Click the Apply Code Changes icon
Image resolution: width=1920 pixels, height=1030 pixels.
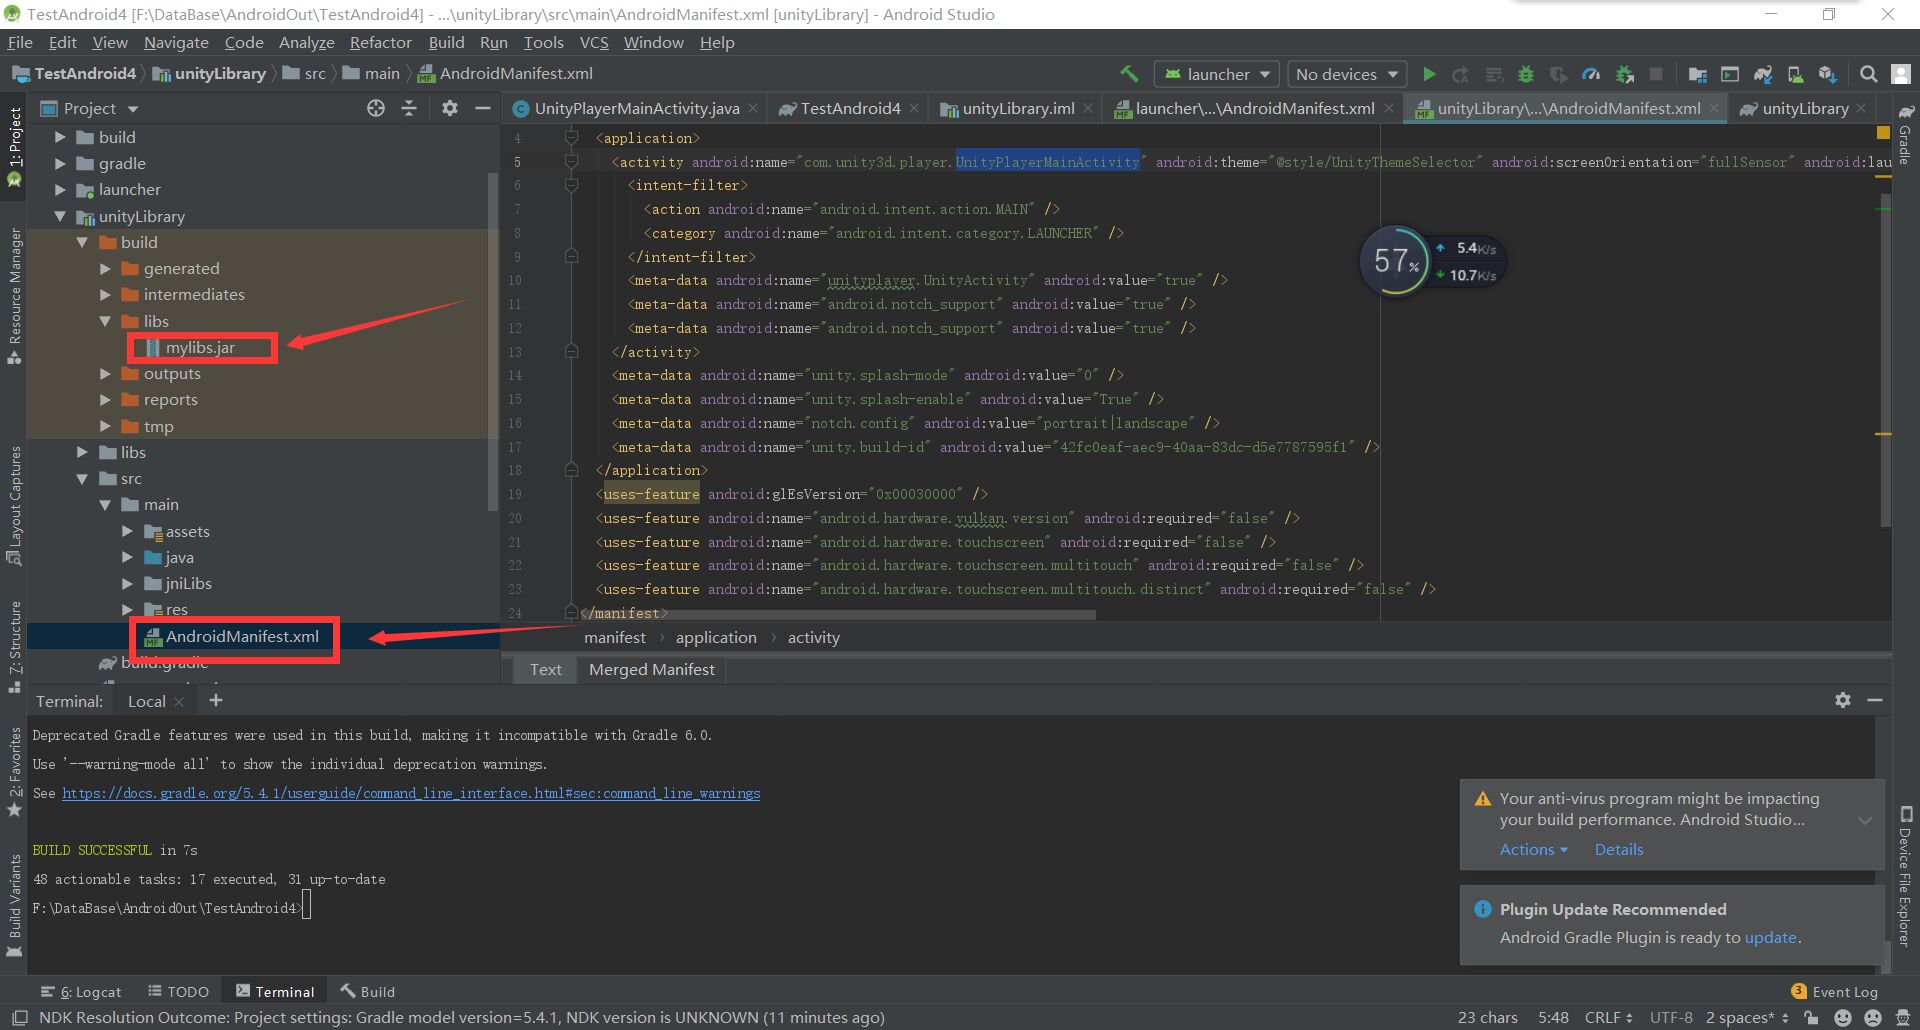point(1494,74)
